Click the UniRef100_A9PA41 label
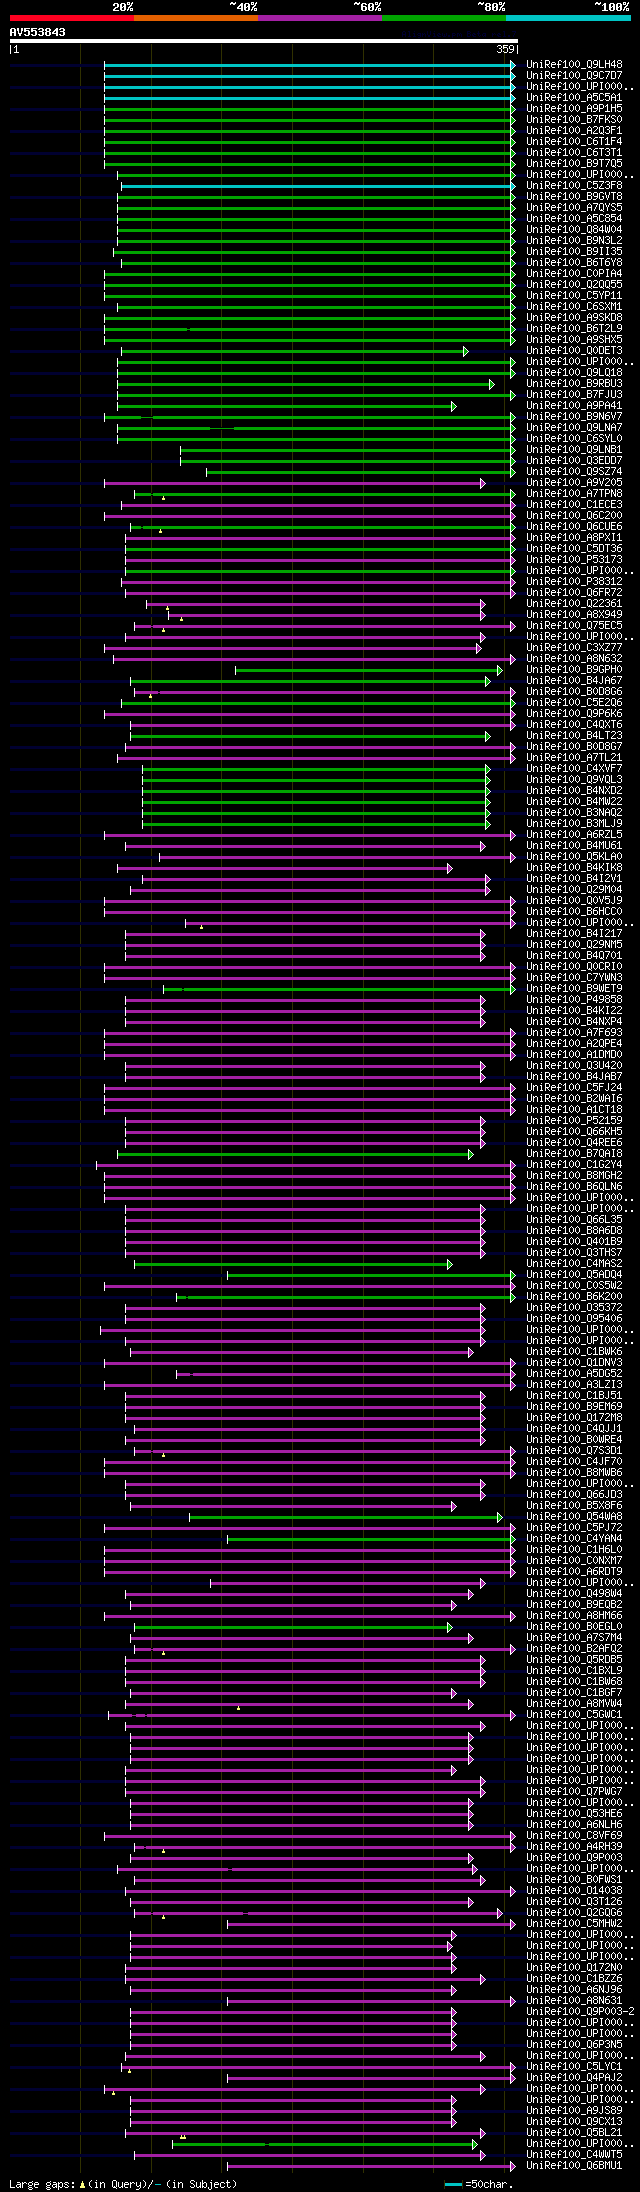640x2192 pixels. 574,406
